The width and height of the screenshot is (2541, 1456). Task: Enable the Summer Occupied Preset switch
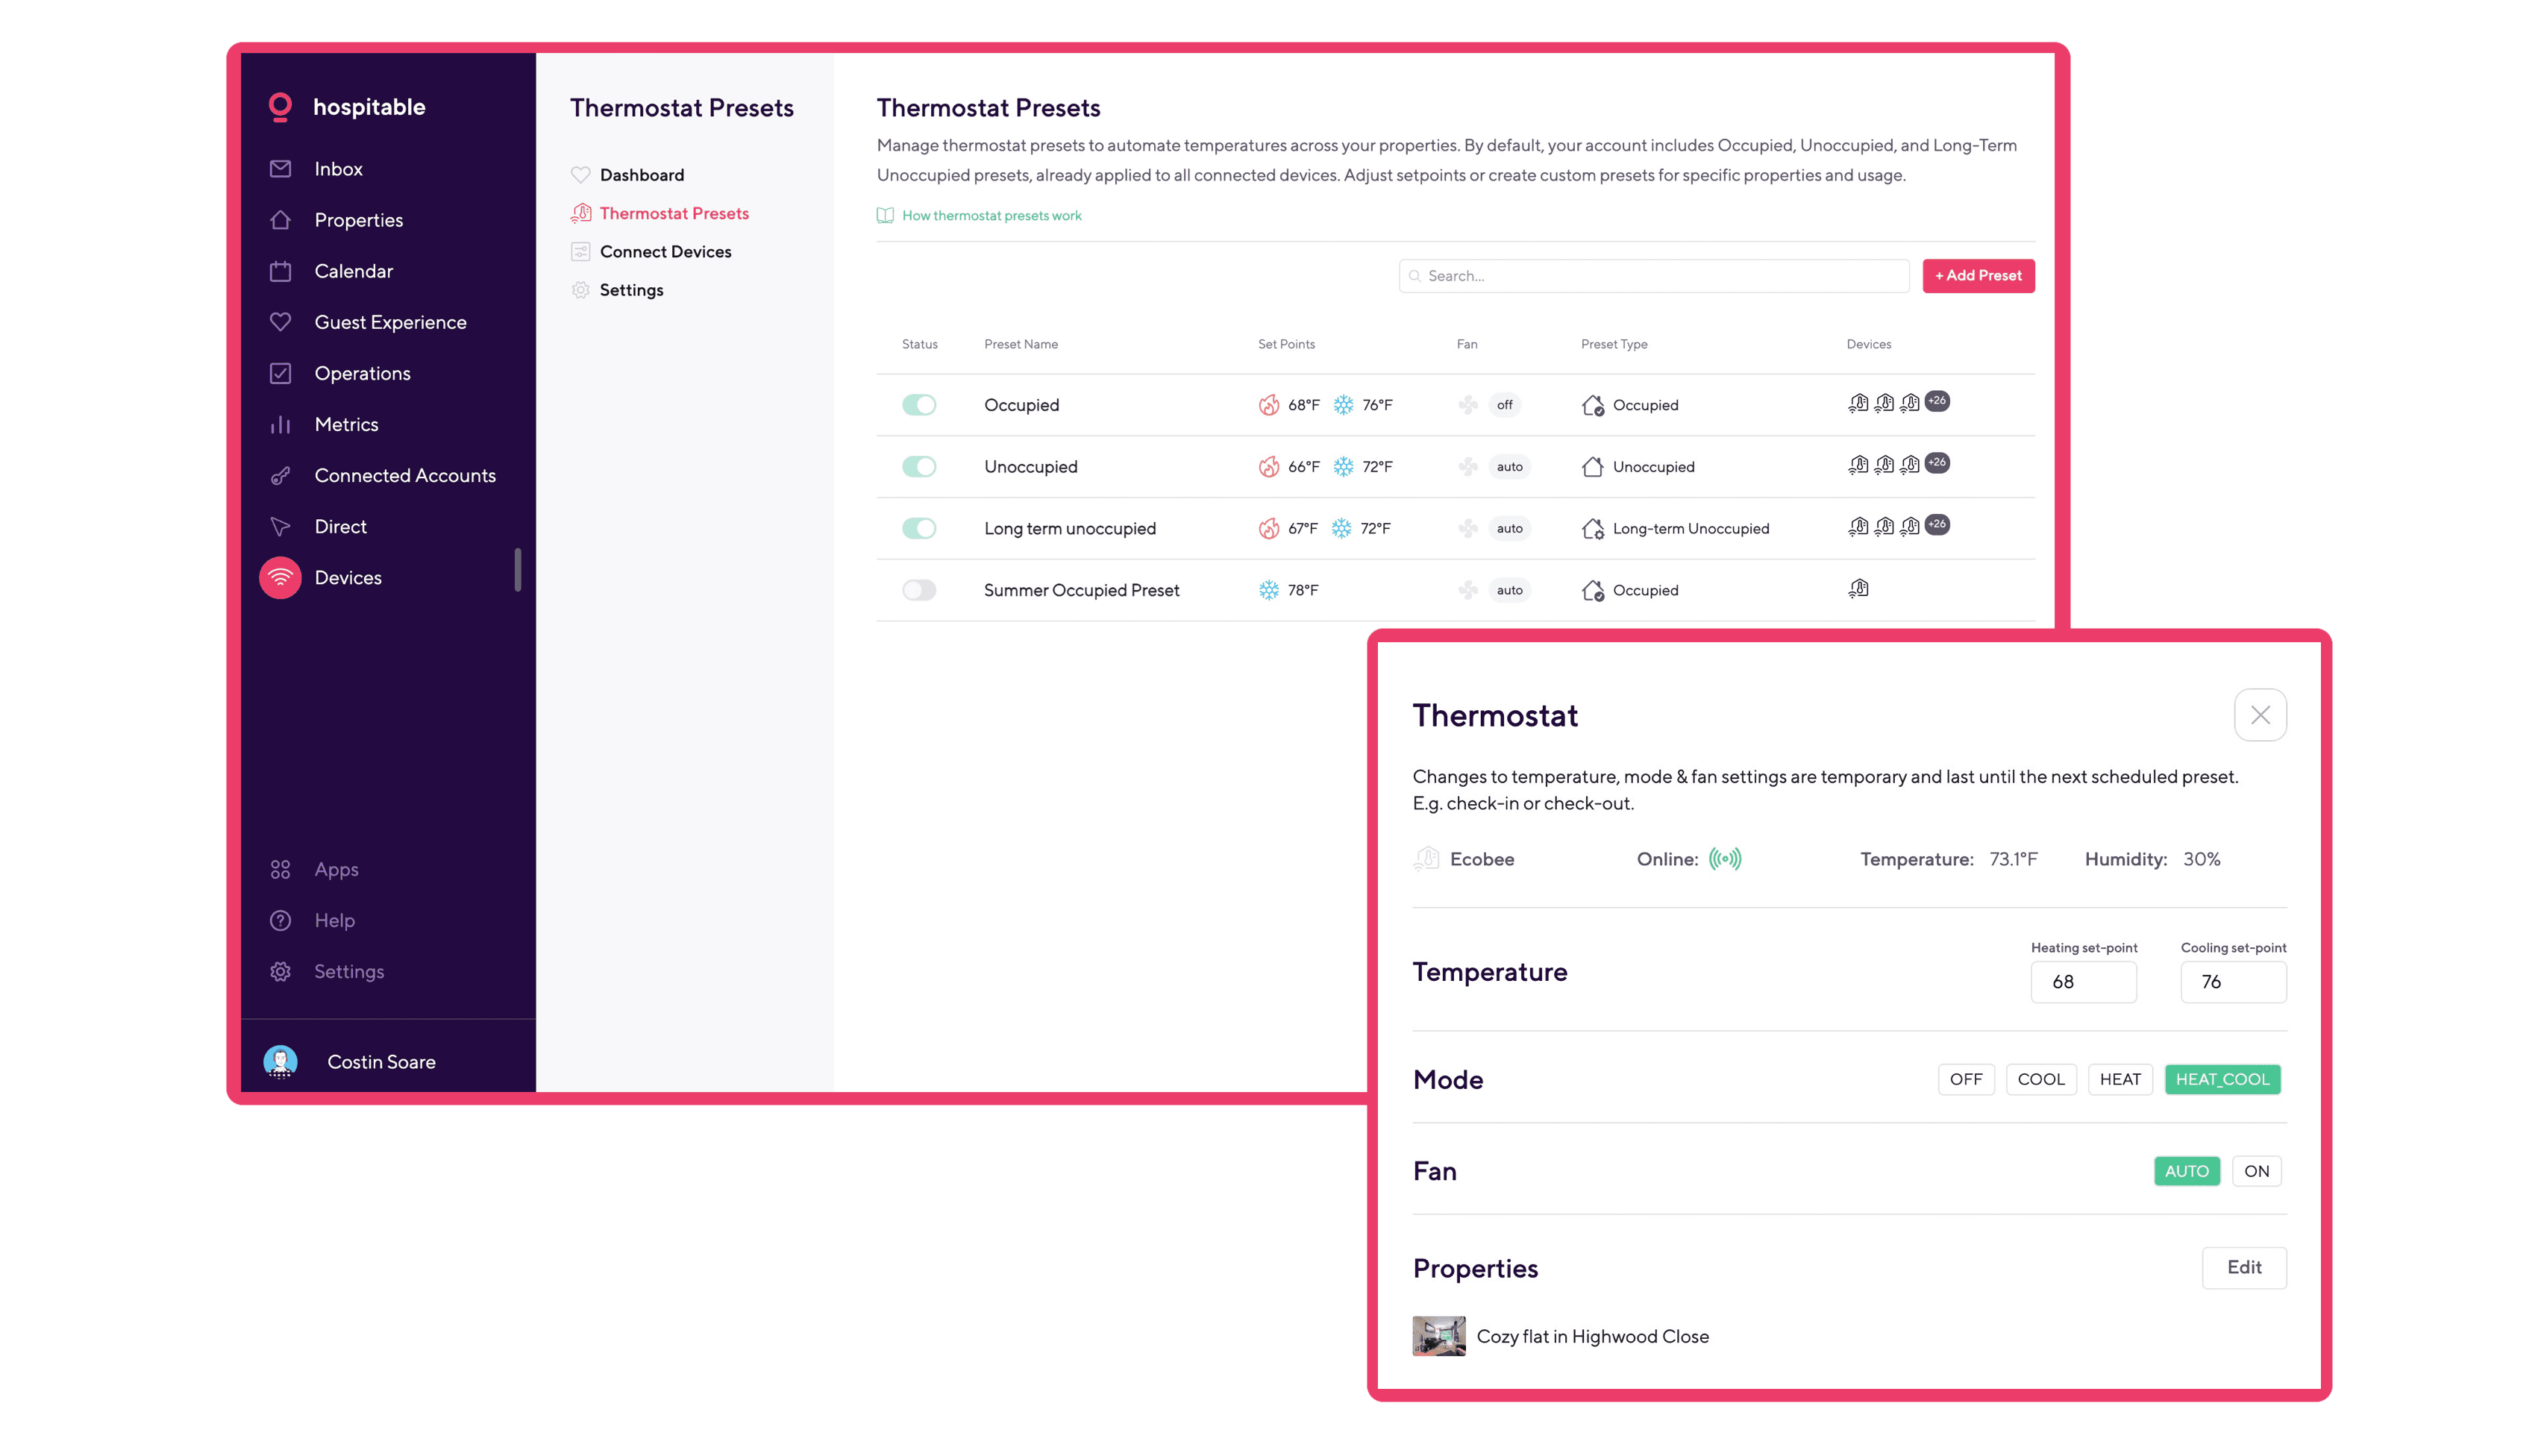[x=918, y=590]
